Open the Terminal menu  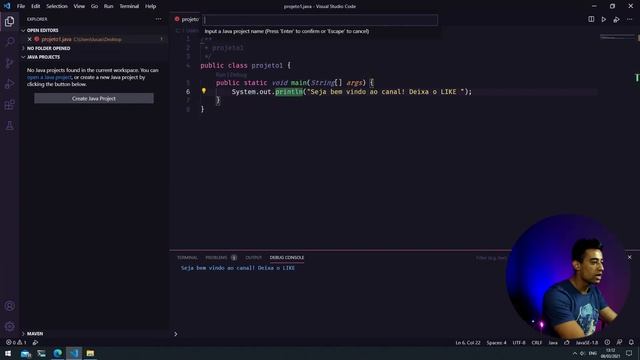(x=129, y=6)
